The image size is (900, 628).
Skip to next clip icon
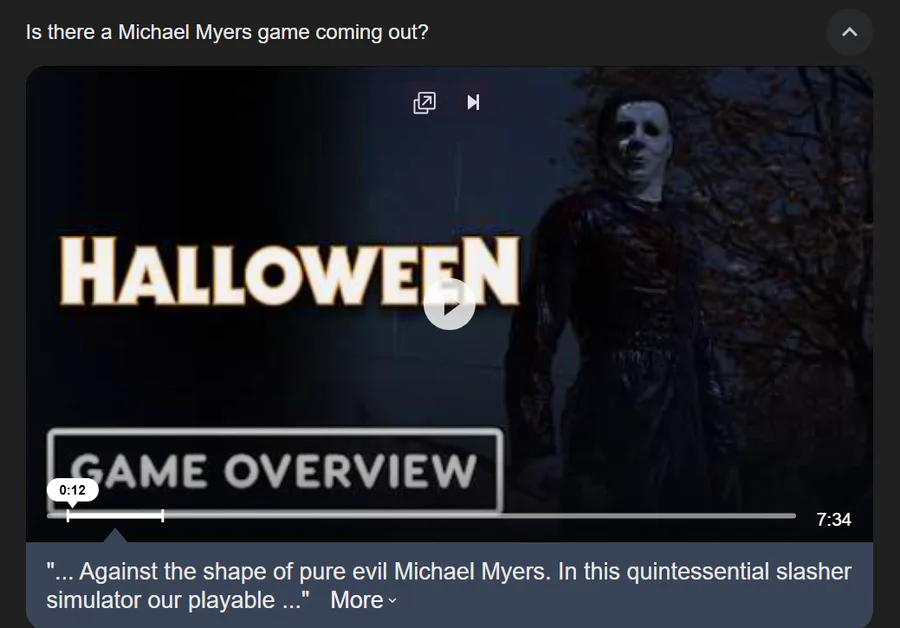473,103
